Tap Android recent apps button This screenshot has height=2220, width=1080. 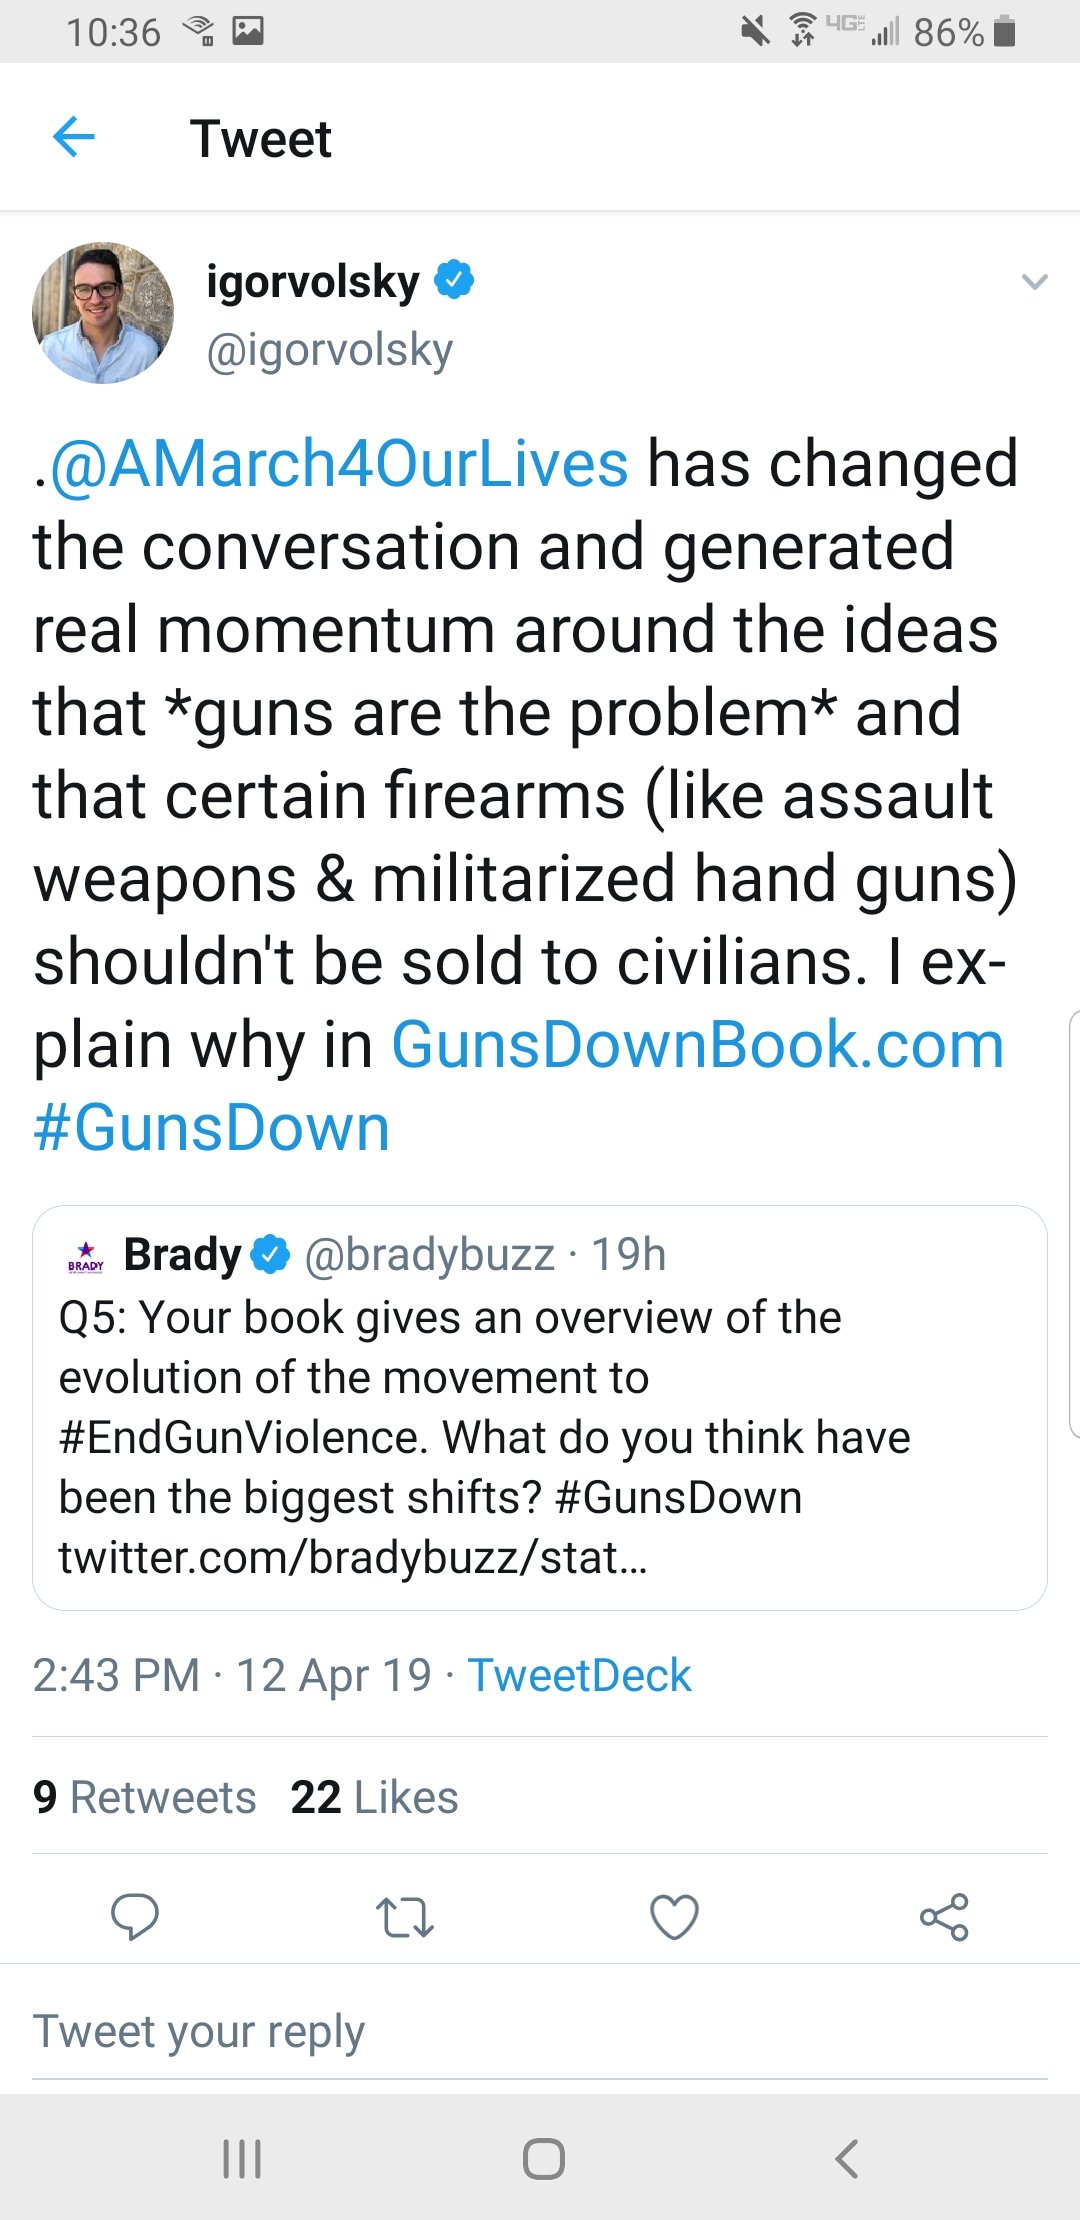[242, 2158]
